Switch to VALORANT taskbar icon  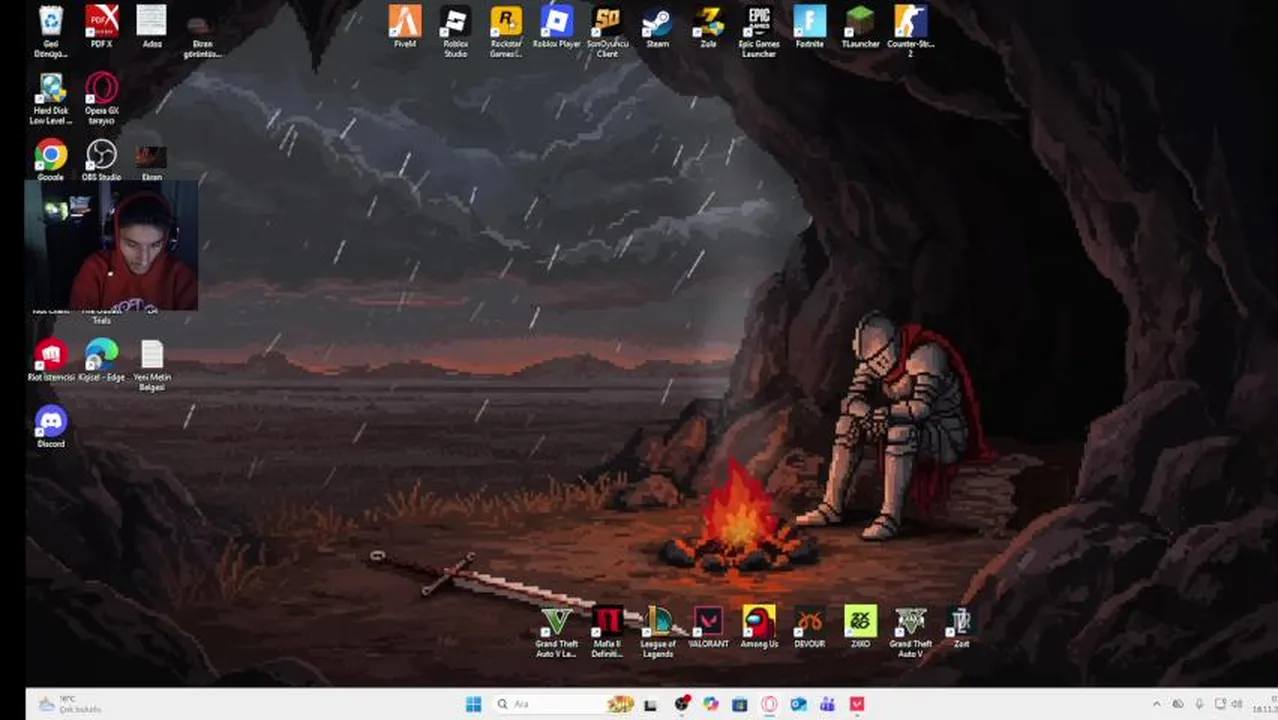tap(856, 704)
